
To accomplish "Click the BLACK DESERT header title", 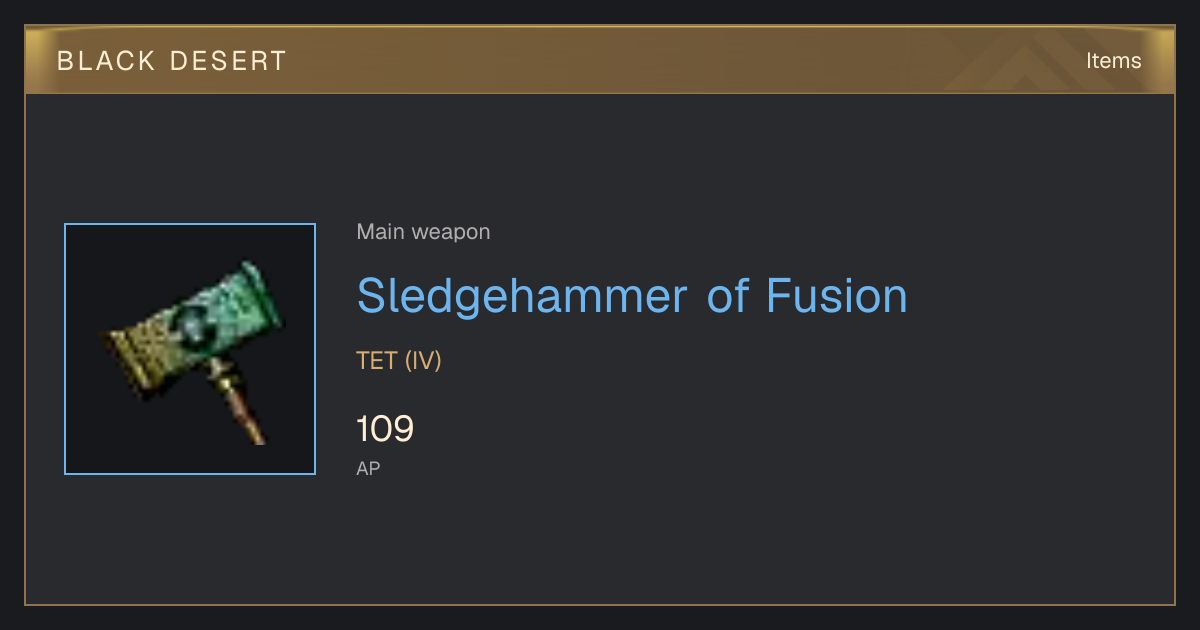I will (x=172, y=61).
